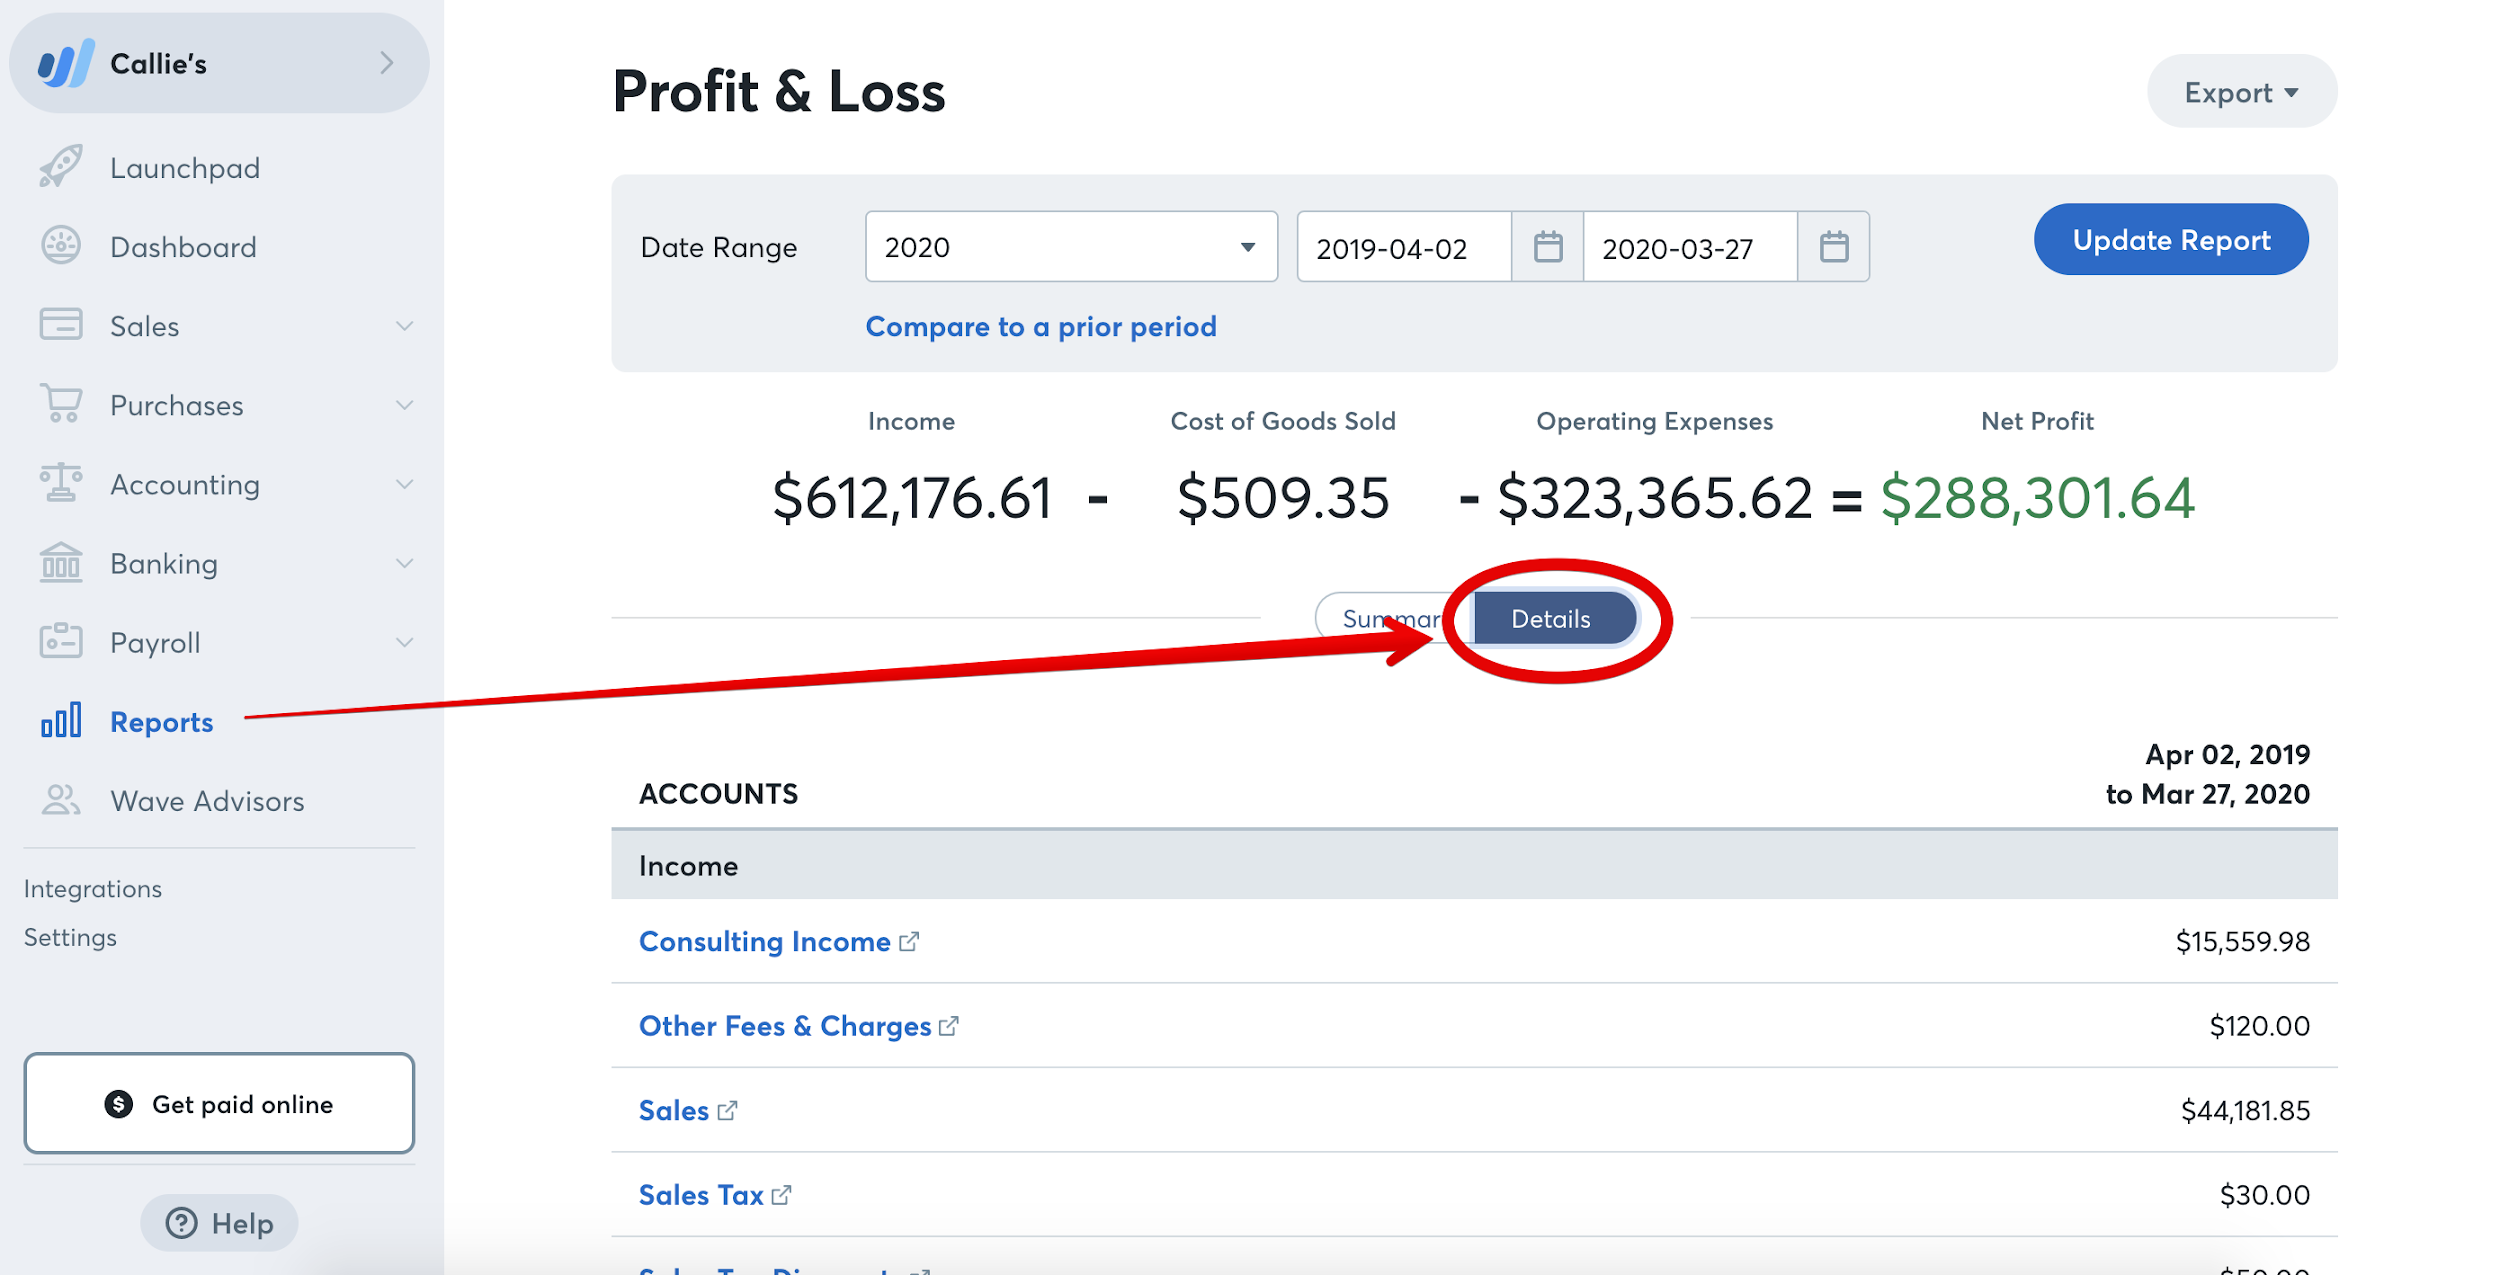Toggle the Wave Advisors menu item
2500x1275 pixels.
(x=208, y=802)
